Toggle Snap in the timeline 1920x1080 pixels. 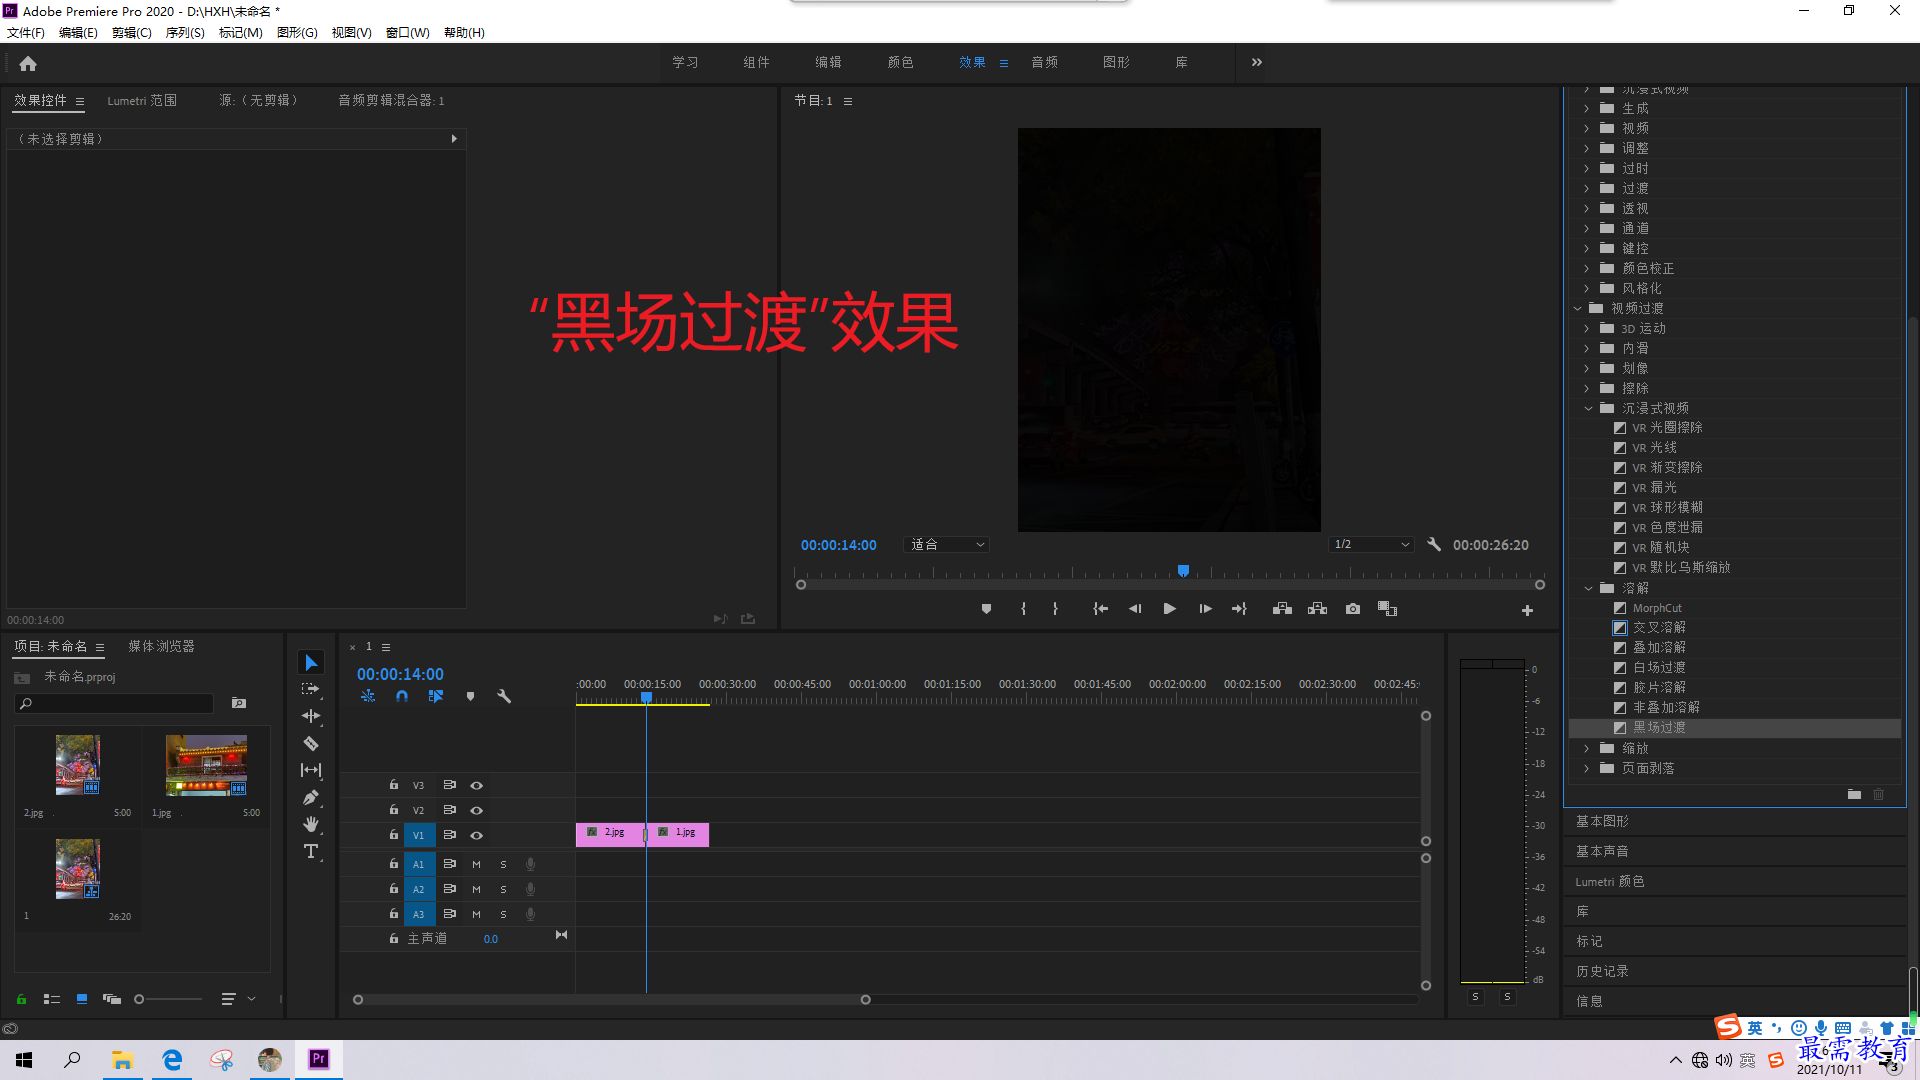(401, 696)
